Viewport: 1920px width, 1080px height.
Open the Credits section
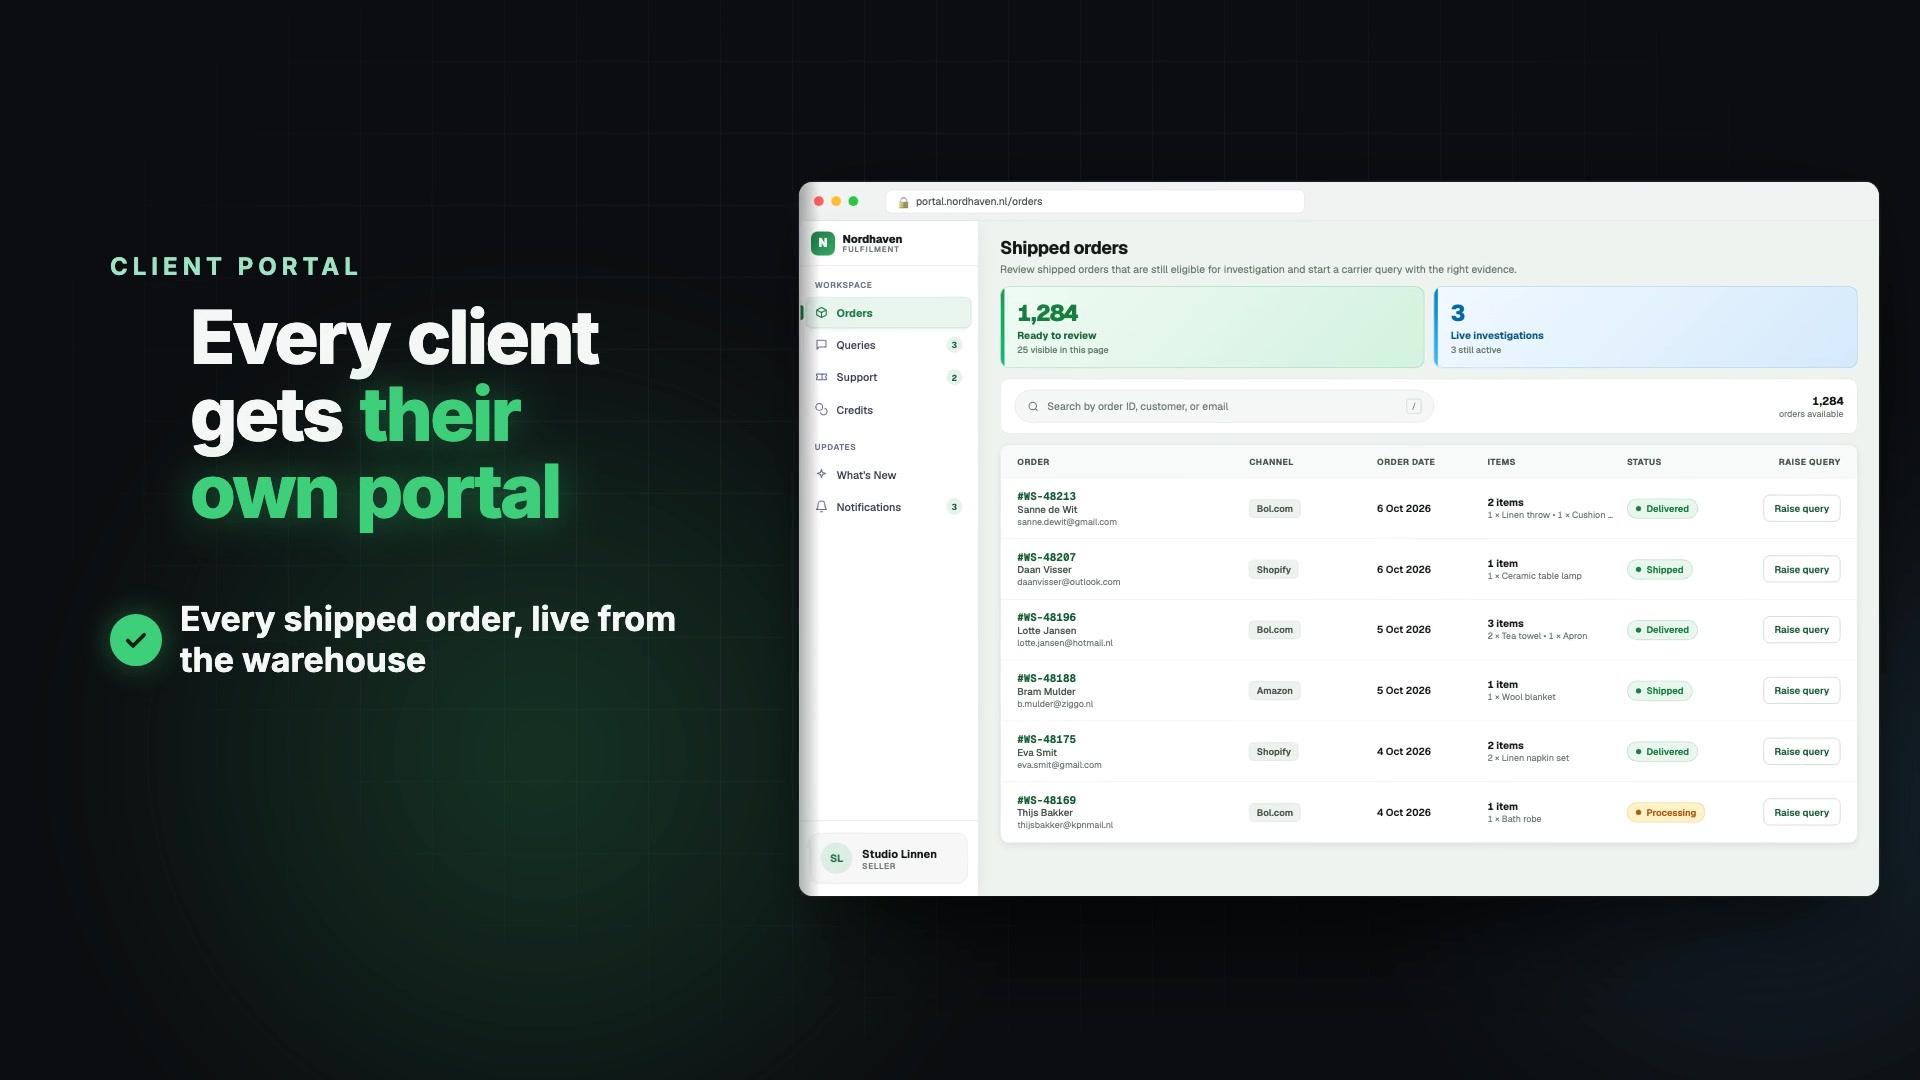(888, 410)
